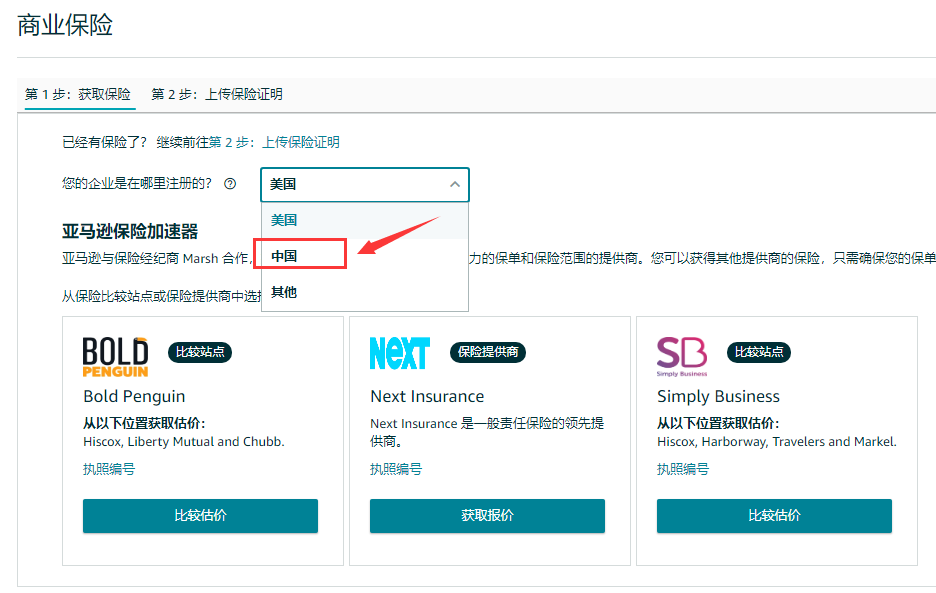Open 执照编号 link under Next Insurance

(x=396, y=469)
